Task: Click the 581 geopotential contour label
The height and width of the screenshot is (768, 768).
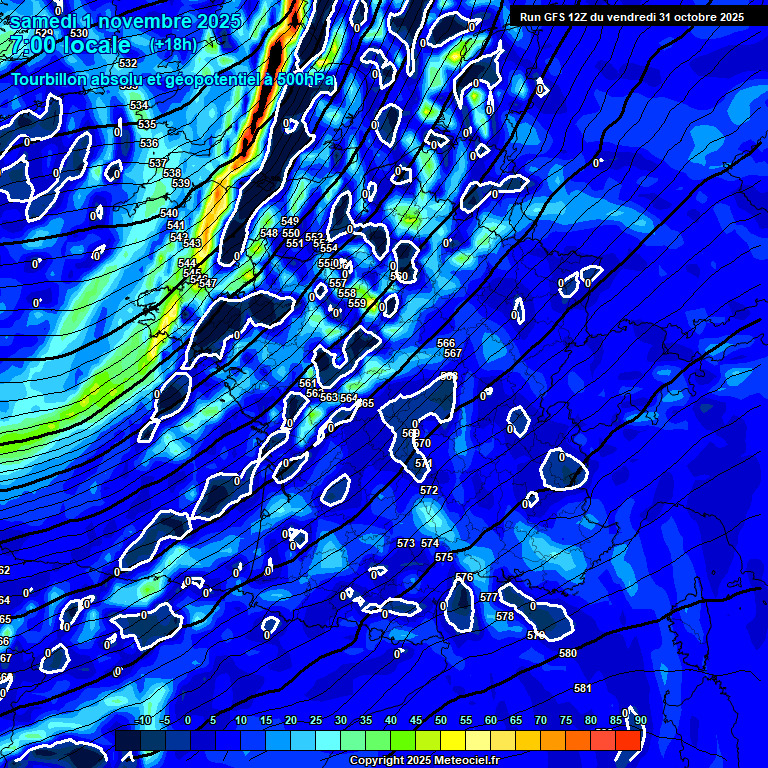Action: [583, 688]
